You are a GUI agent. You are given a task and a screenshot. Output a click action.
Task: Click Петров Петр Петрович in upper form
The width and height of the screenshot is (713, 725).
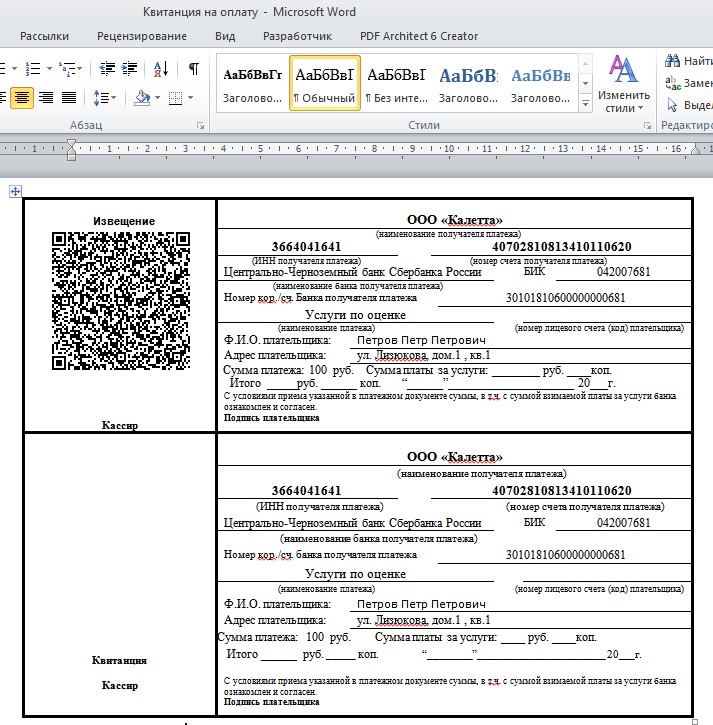(x=421, y=340)
